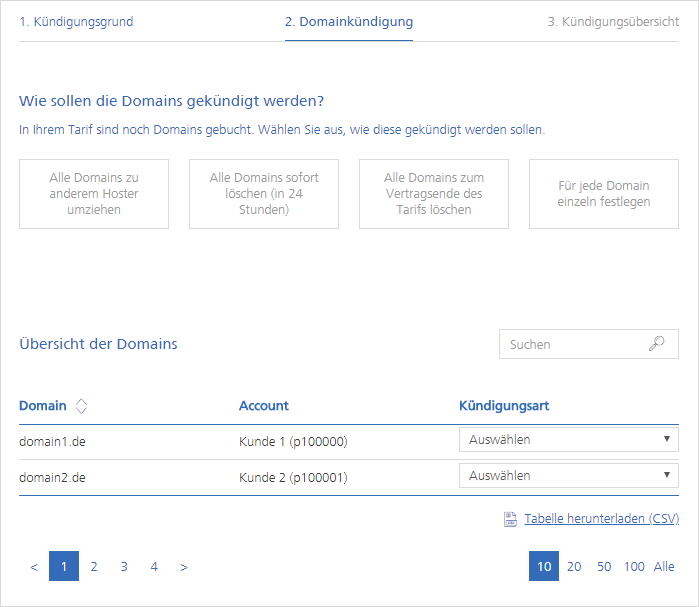Select 'Alle Domains zum Vertragsende löschen'
This screenshot has height=607, width=699.
[x=434, y=194]
